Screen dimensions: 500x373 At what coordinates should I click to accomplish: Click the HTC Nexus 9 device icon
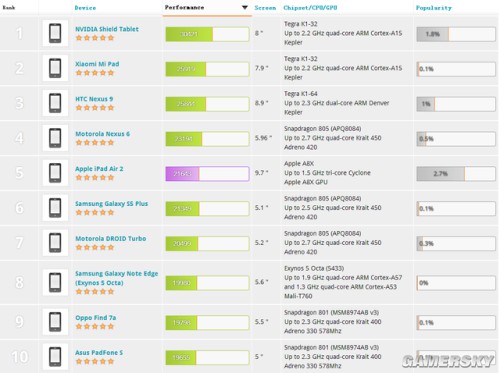coord(55,103)
